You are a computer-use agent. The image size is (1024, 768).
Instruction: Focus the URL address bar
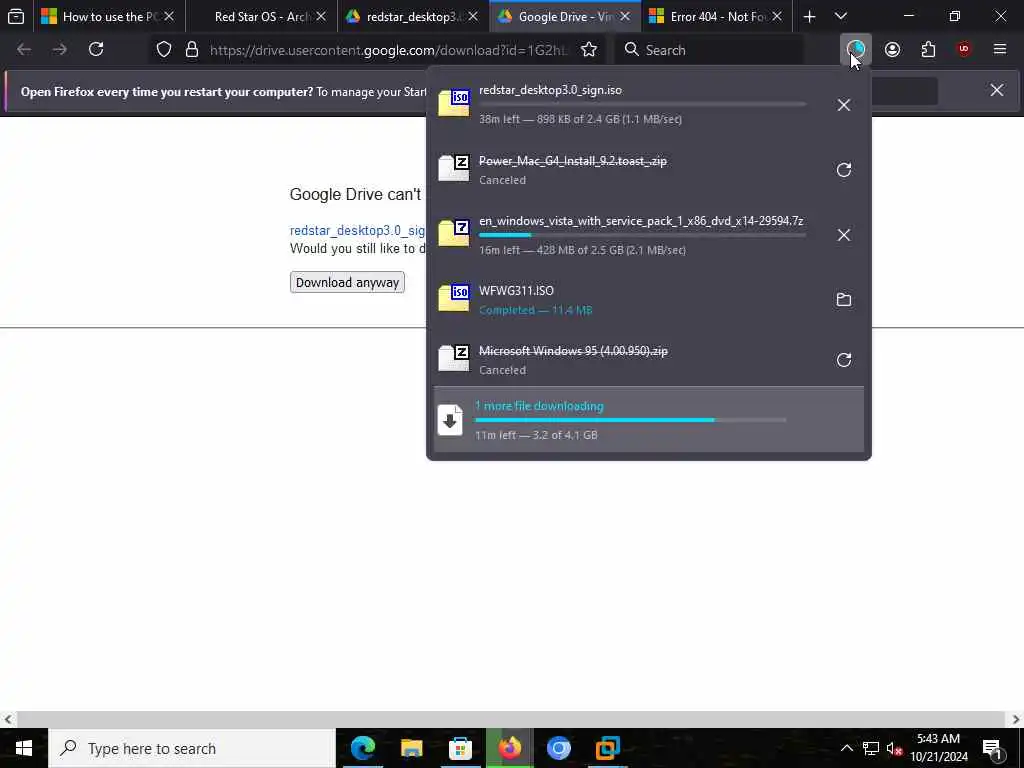[390, 50]
